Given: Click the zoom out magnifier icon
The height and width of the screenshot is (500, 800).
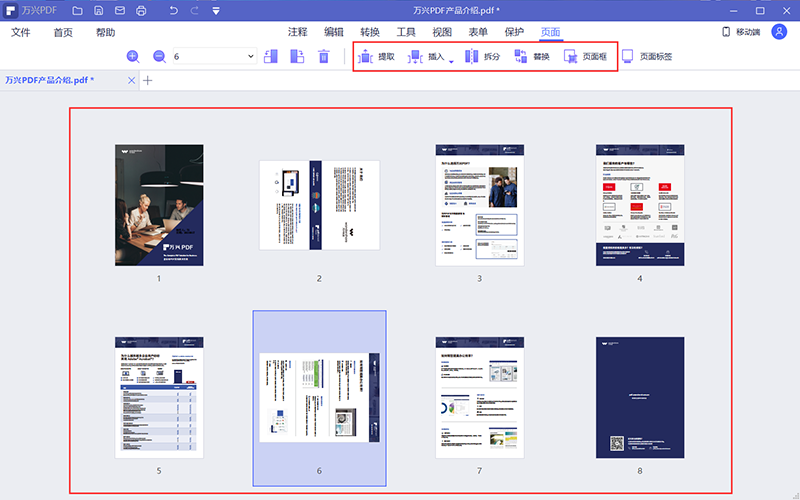Looking at the screenshot, I should click(159, 57).
